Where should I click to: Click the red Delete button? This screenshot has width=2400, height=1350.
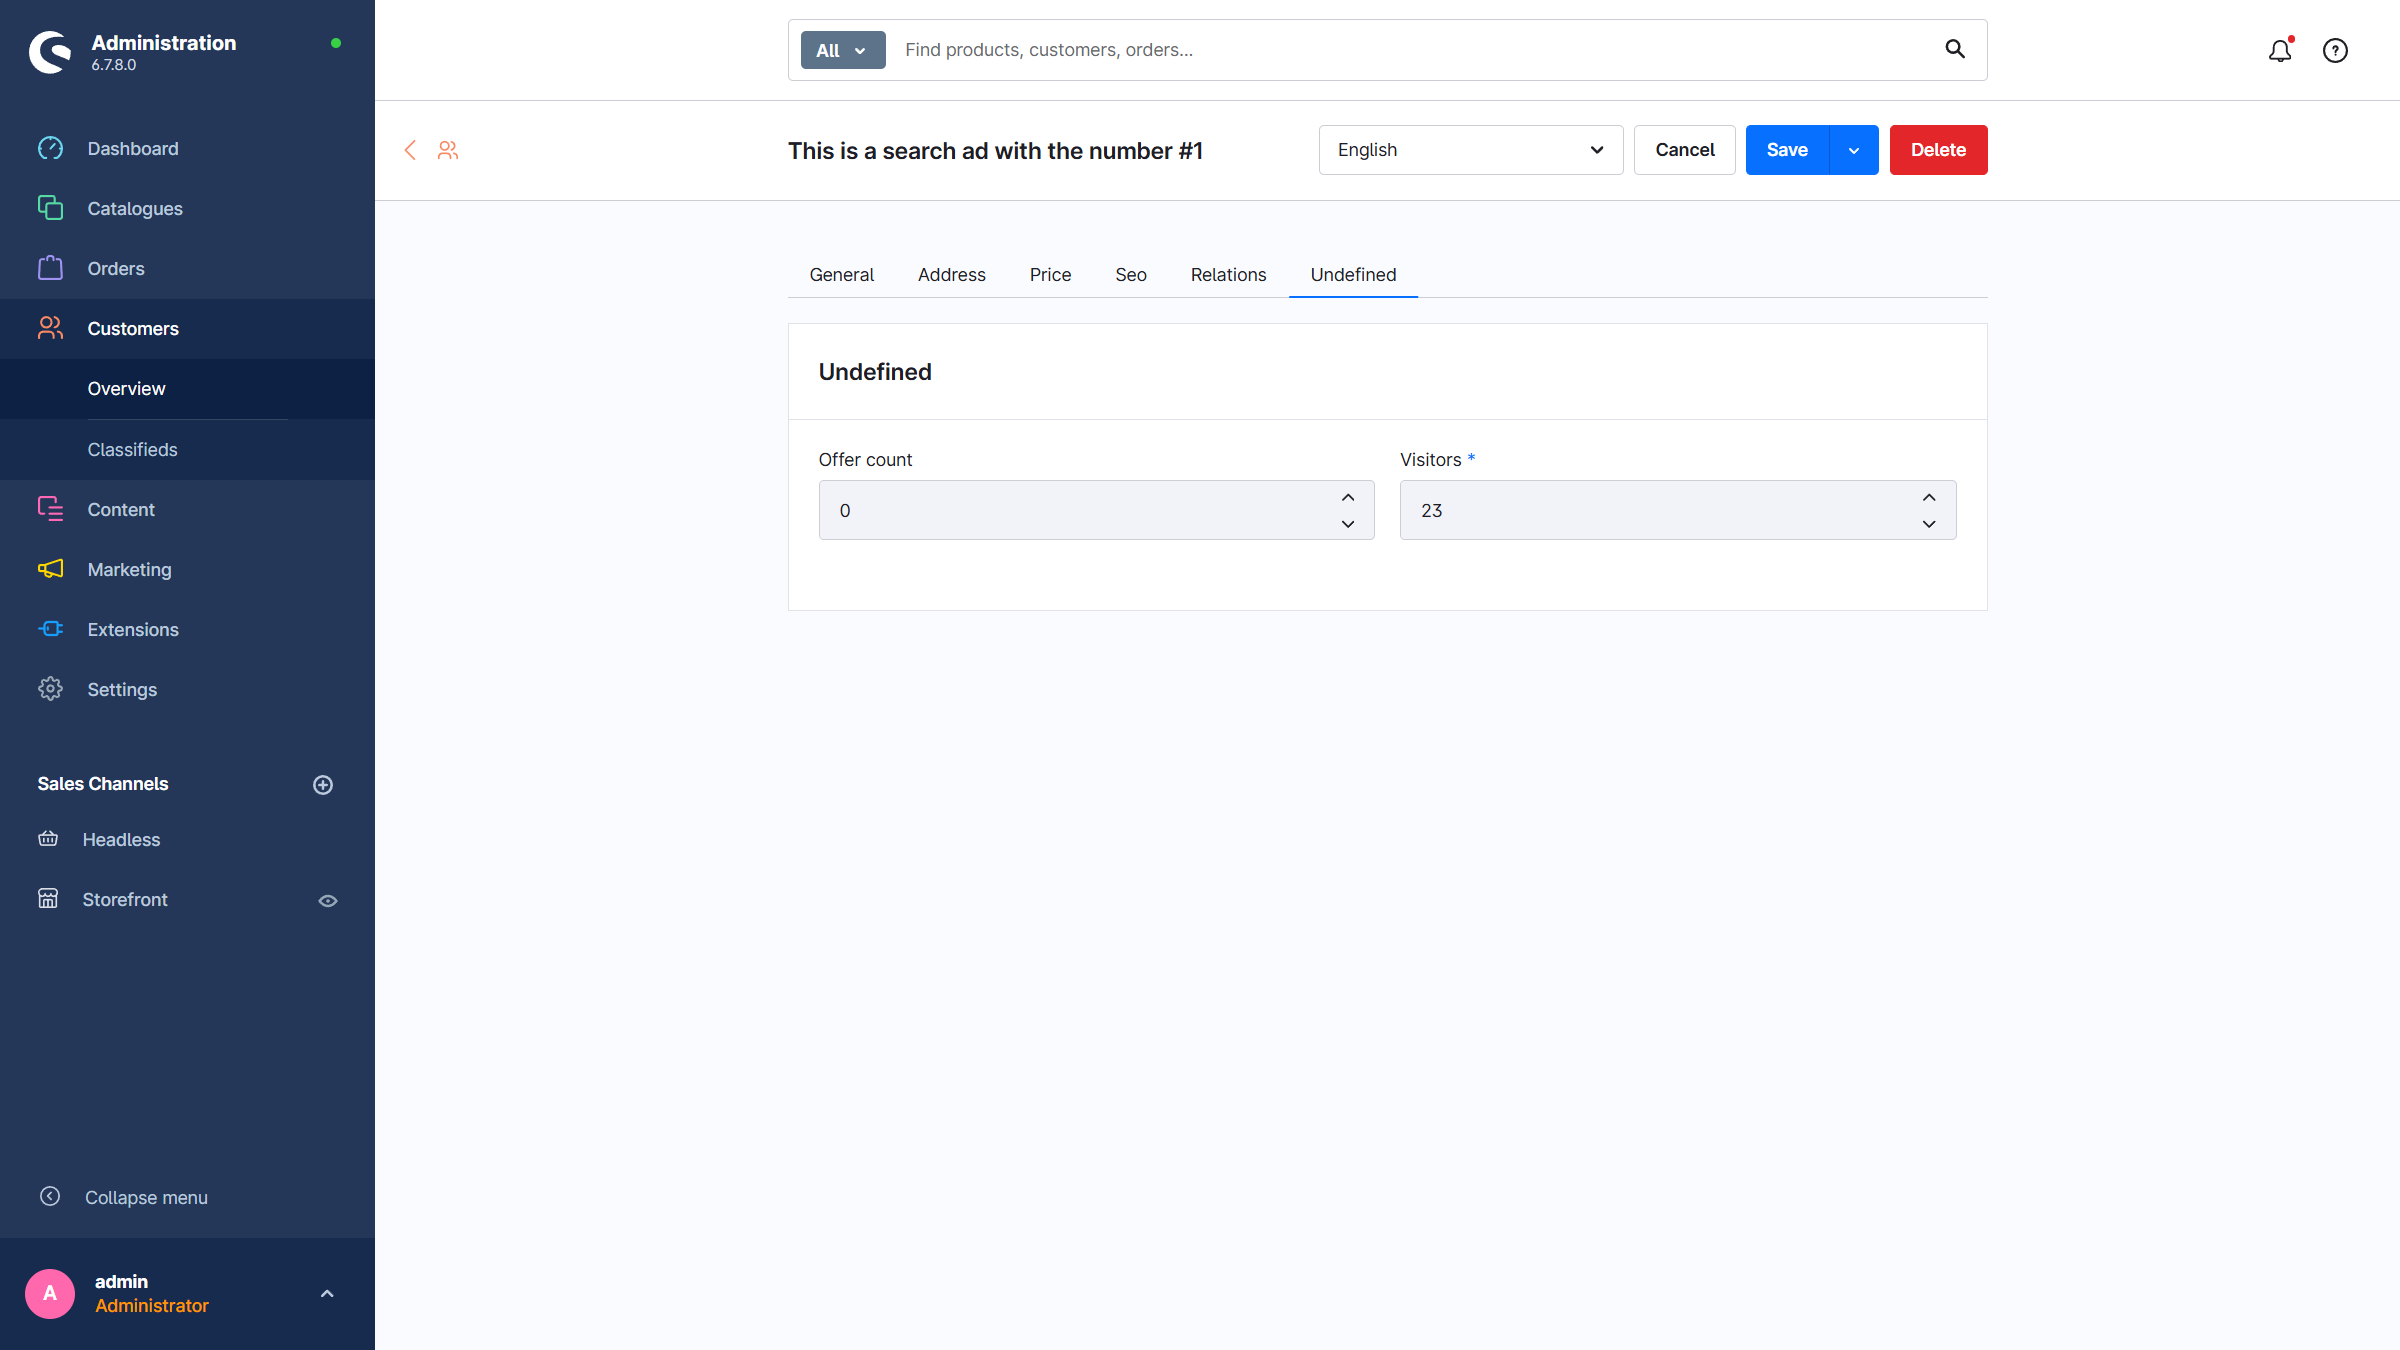point(1938,150)
